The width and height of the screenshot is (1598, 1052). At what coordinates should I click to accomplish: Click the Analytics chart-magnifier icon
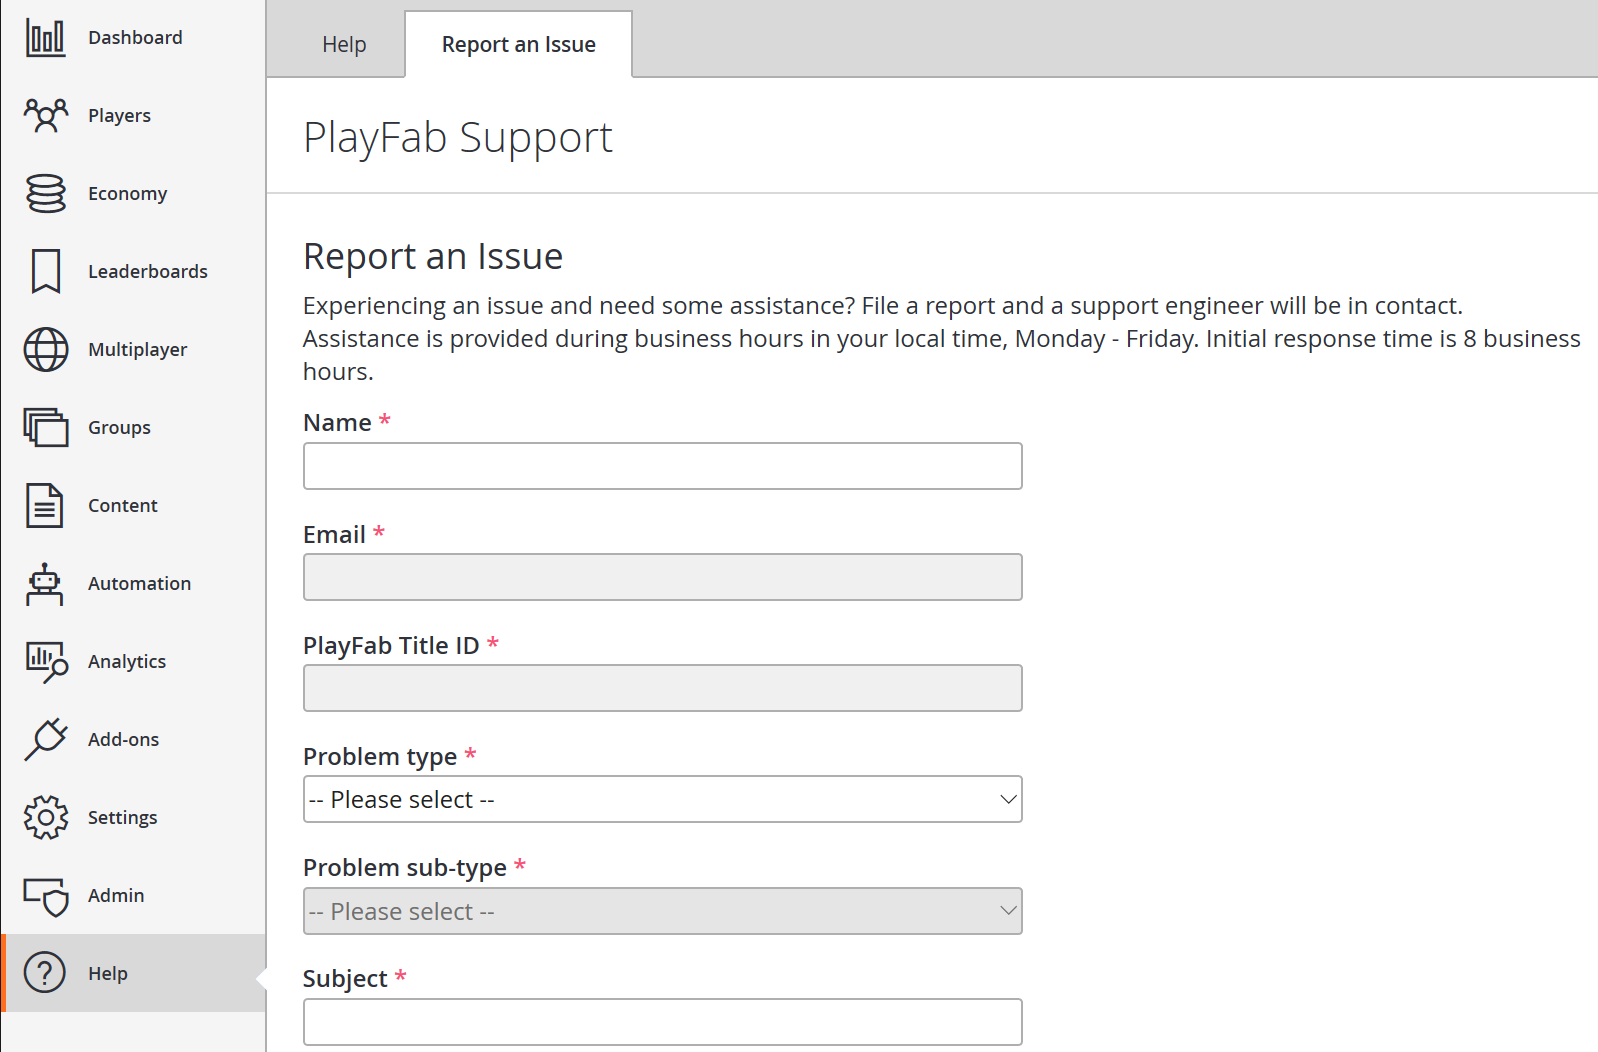coord(45,662)
